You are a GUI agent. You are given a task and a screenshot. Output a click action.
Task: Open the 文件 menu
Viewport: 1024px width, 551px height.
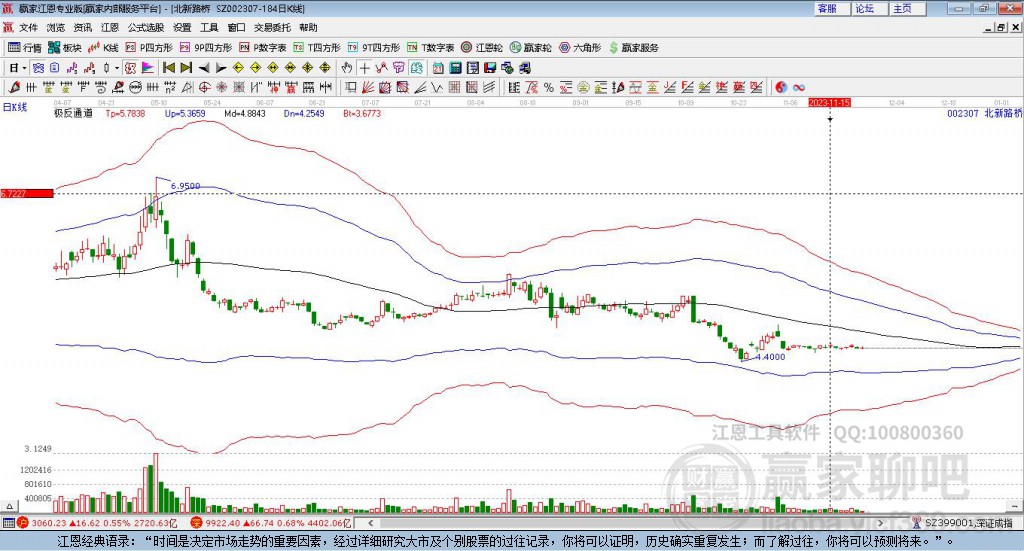point(29,27)
